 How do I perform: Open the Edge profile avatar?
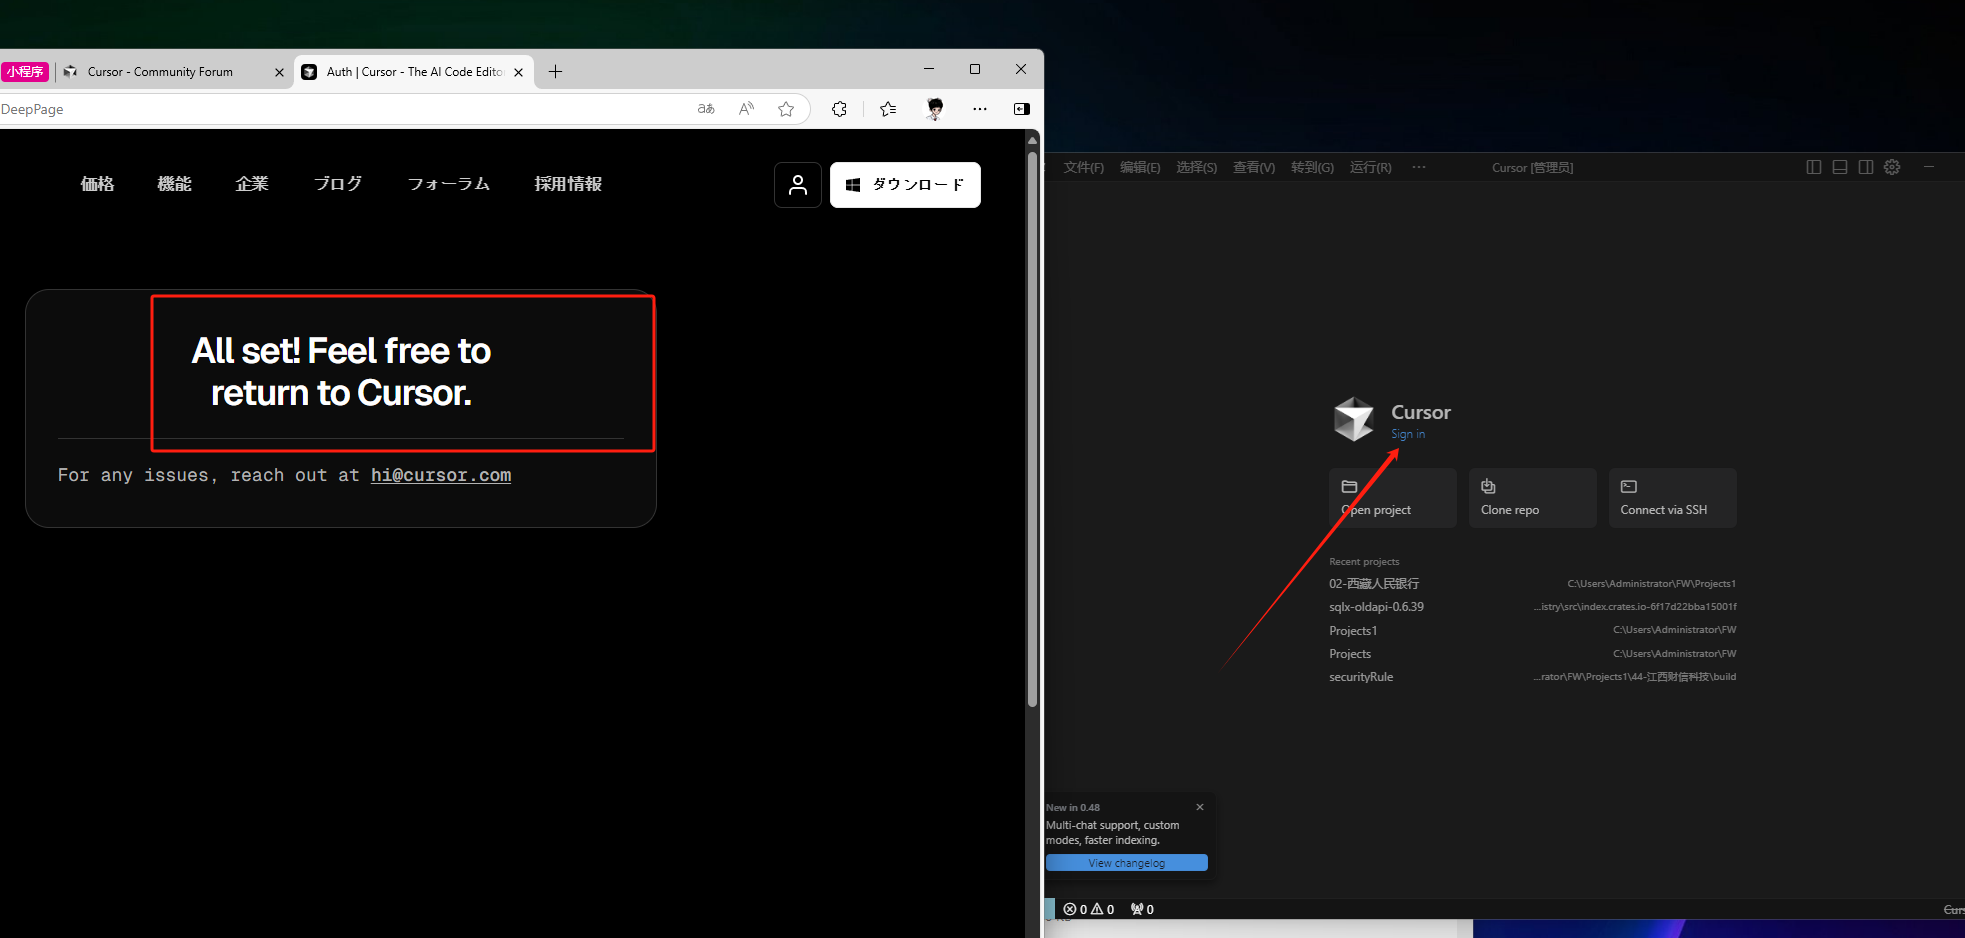(x=935, y=109)
